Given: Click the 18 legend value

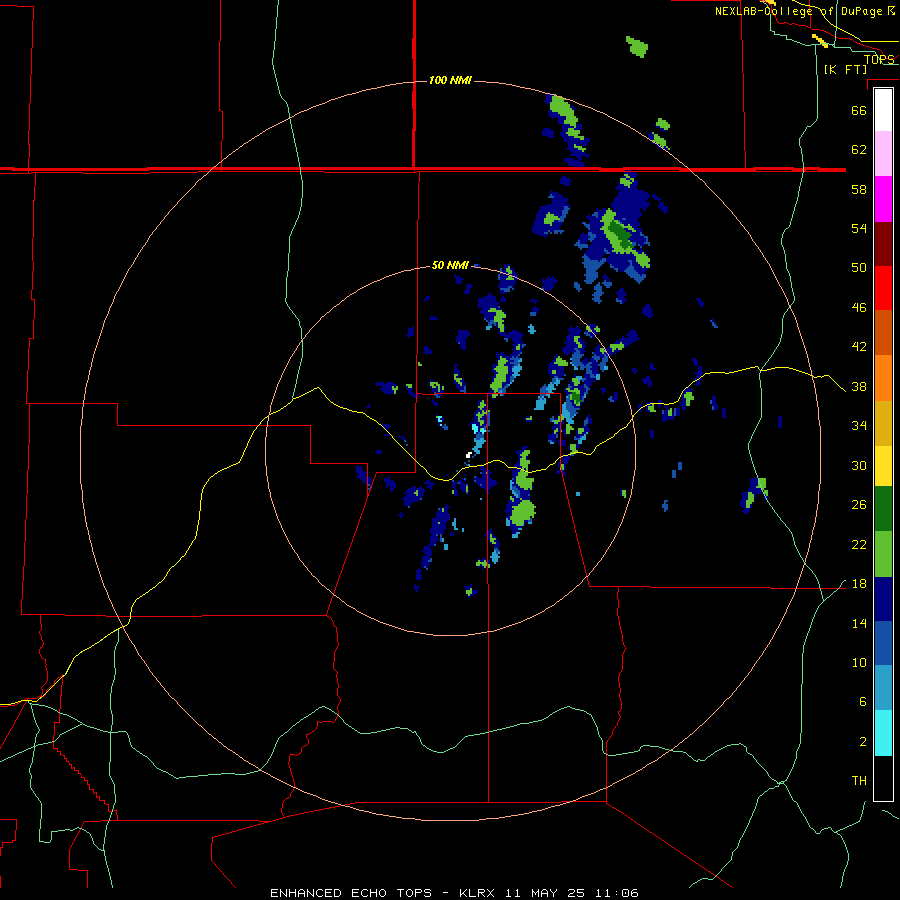Looking at the screenshot, I should tap(859, 584).
